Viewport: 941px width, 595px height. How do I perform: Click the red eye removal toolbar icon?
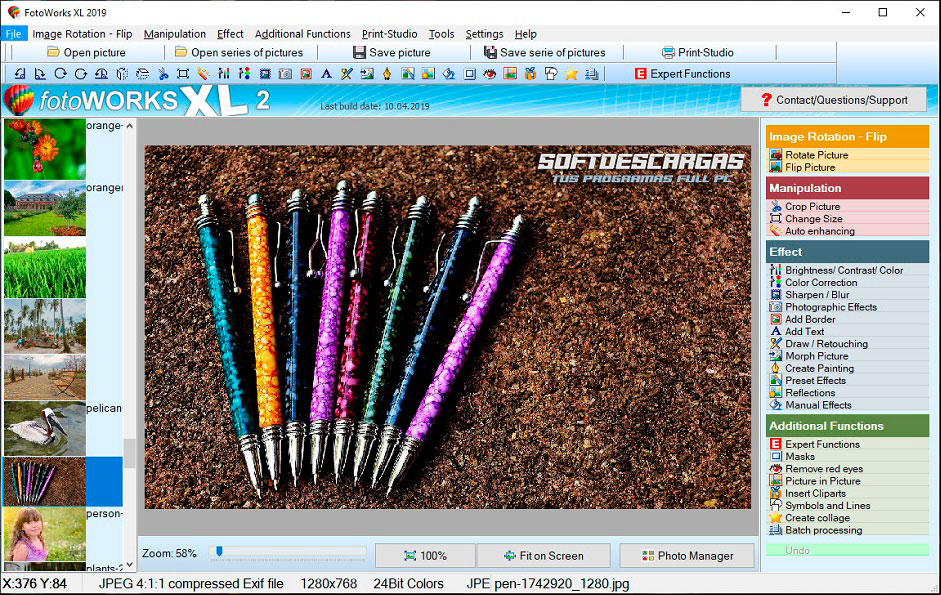click(x=490, y=74)
